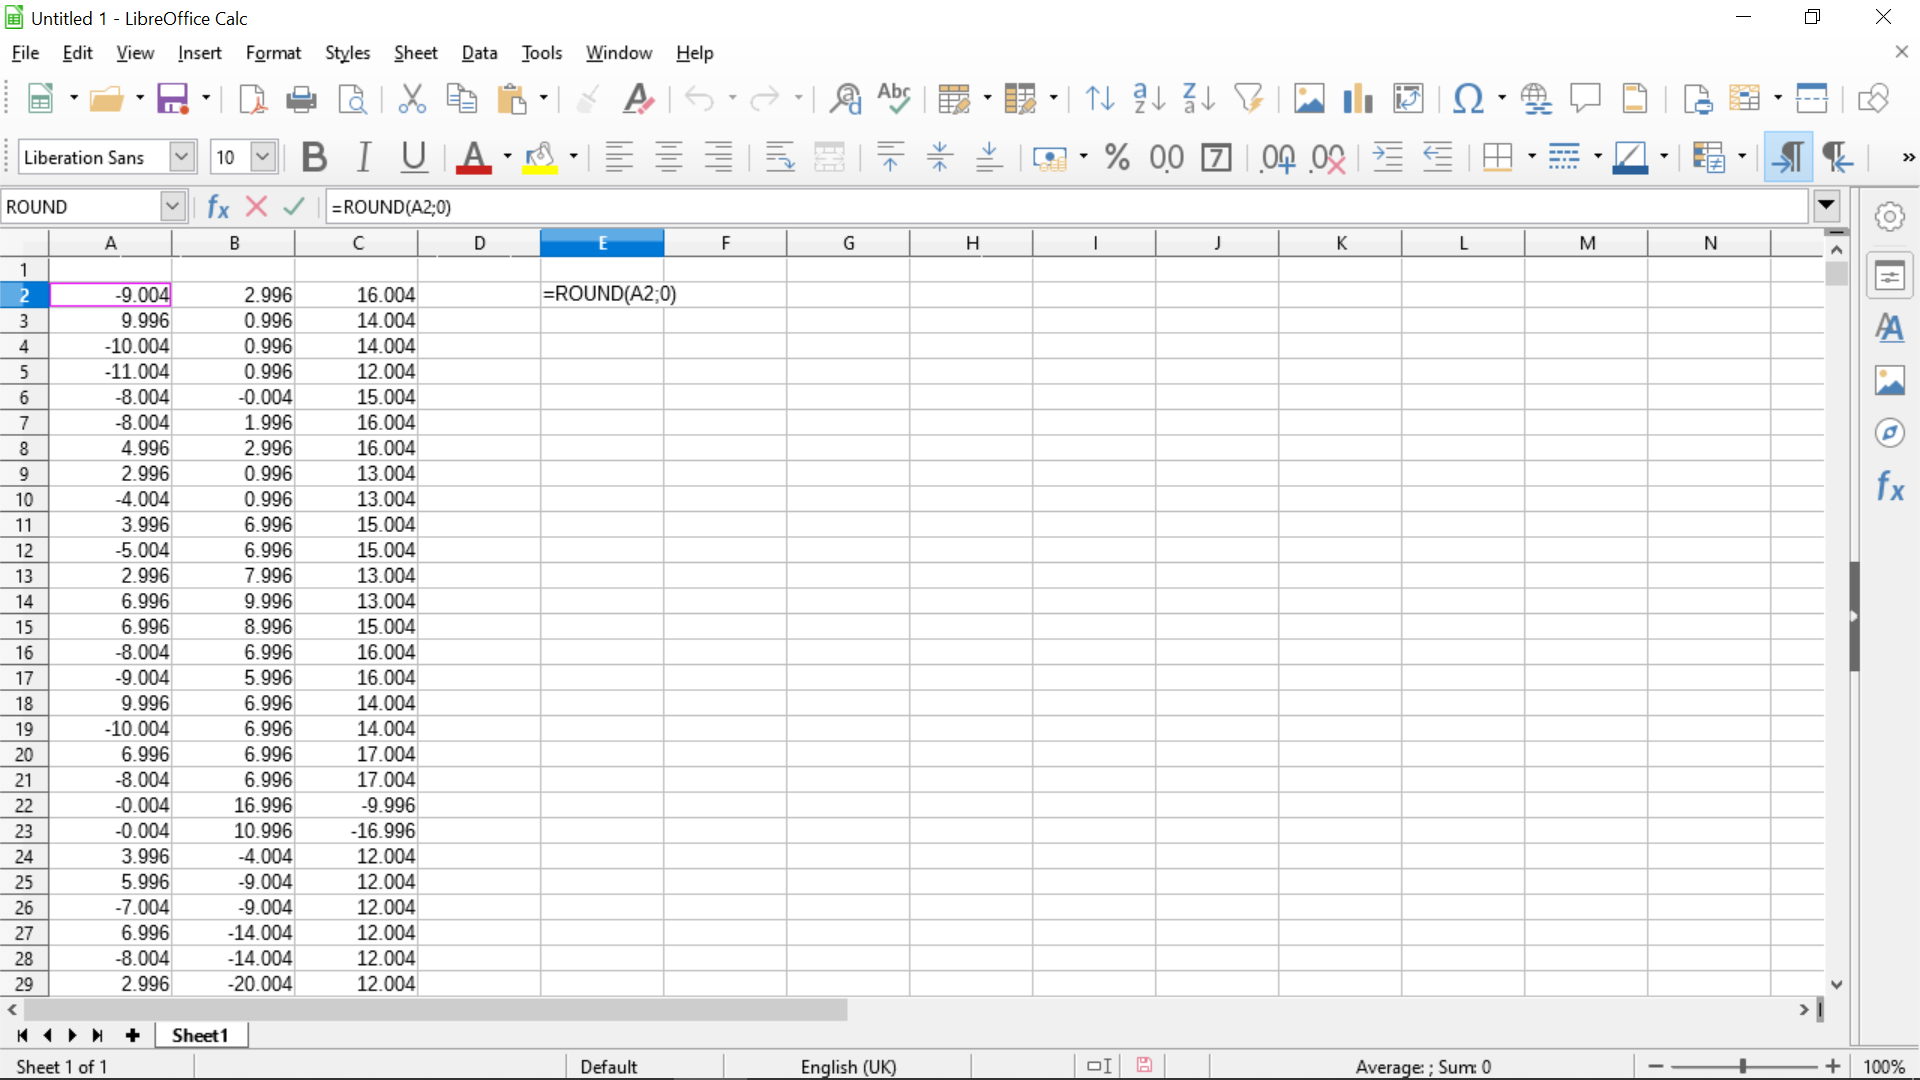Accept the formula with the green checkmark
1920x1080 pixels.
293,207
